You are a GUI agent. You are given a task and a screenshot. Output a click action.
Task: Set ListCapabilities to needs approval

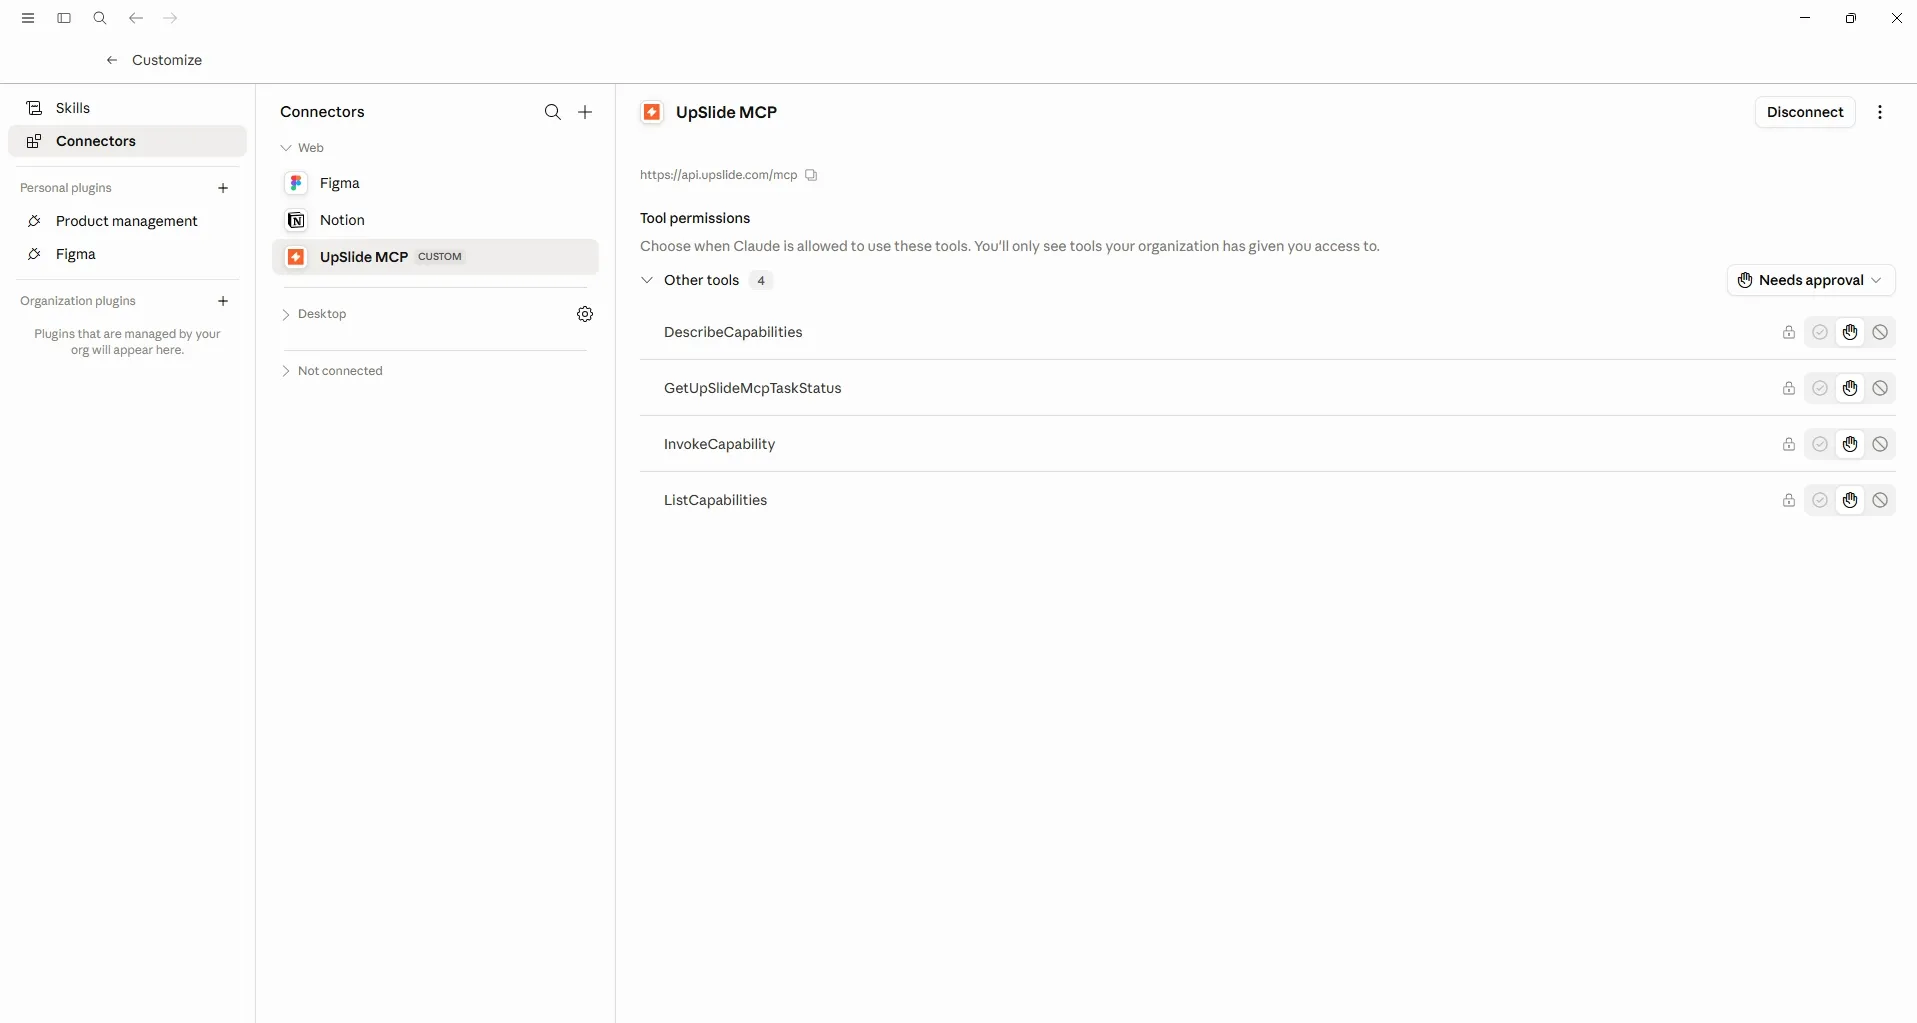(x=1850, y=500)
